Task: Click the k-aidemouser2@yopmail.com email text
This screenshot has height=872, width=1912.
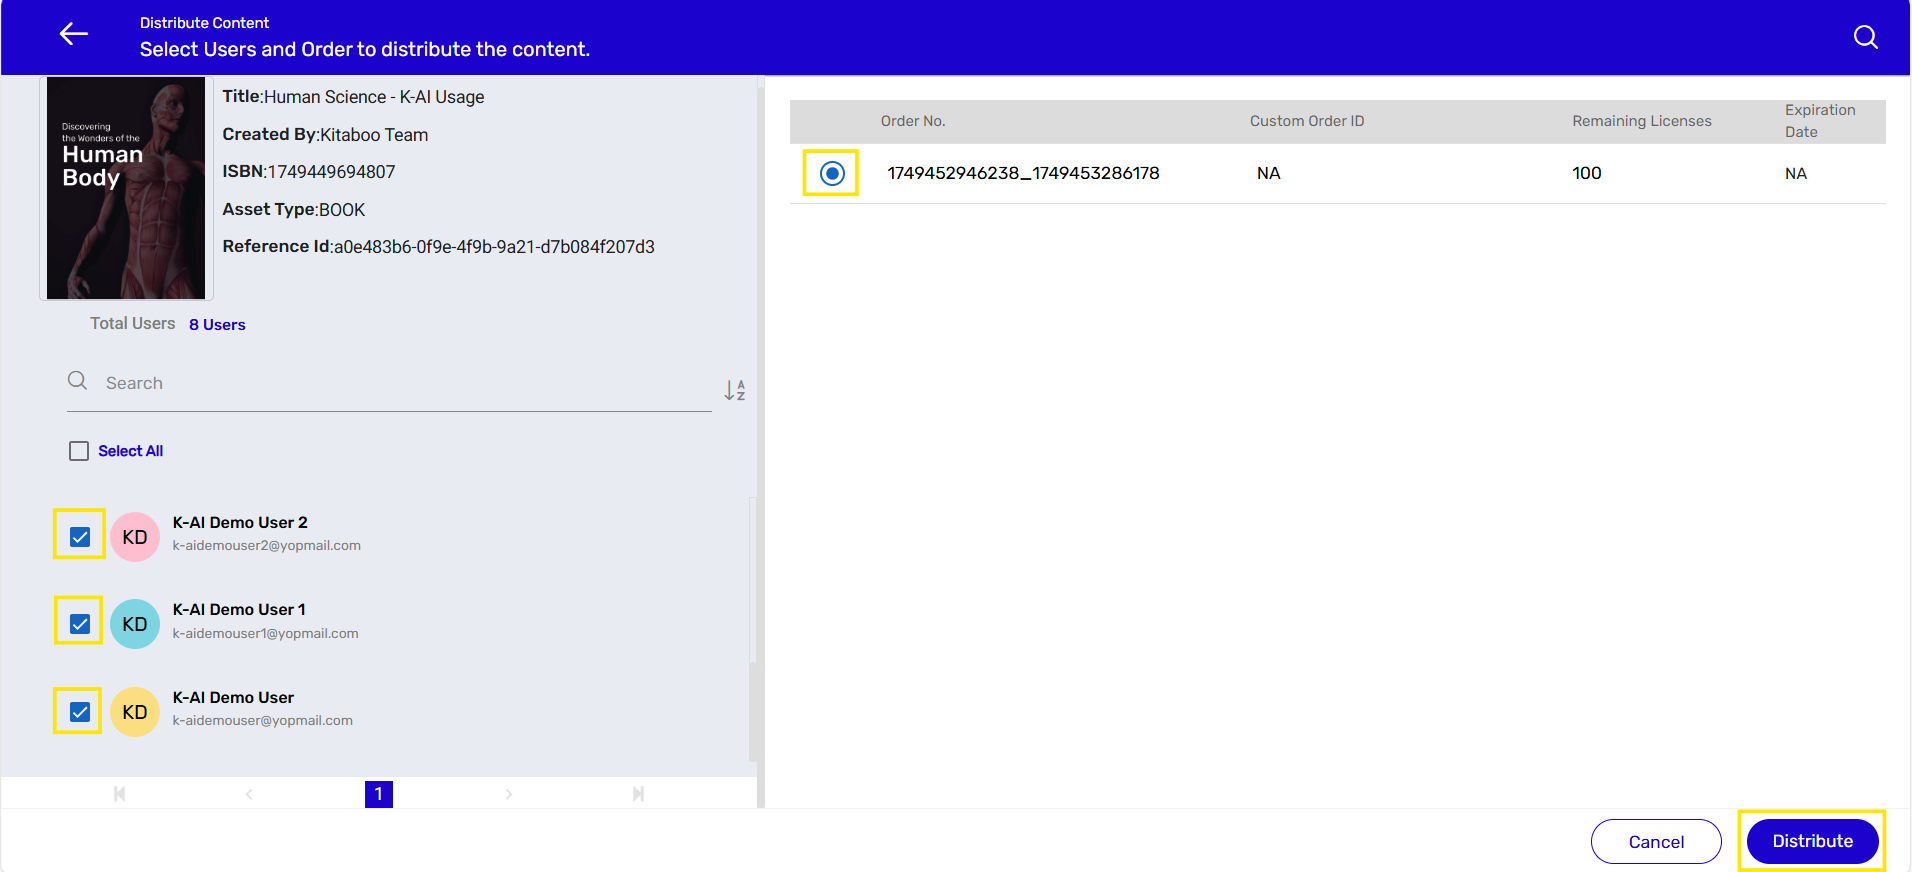Action: [266, 545]
